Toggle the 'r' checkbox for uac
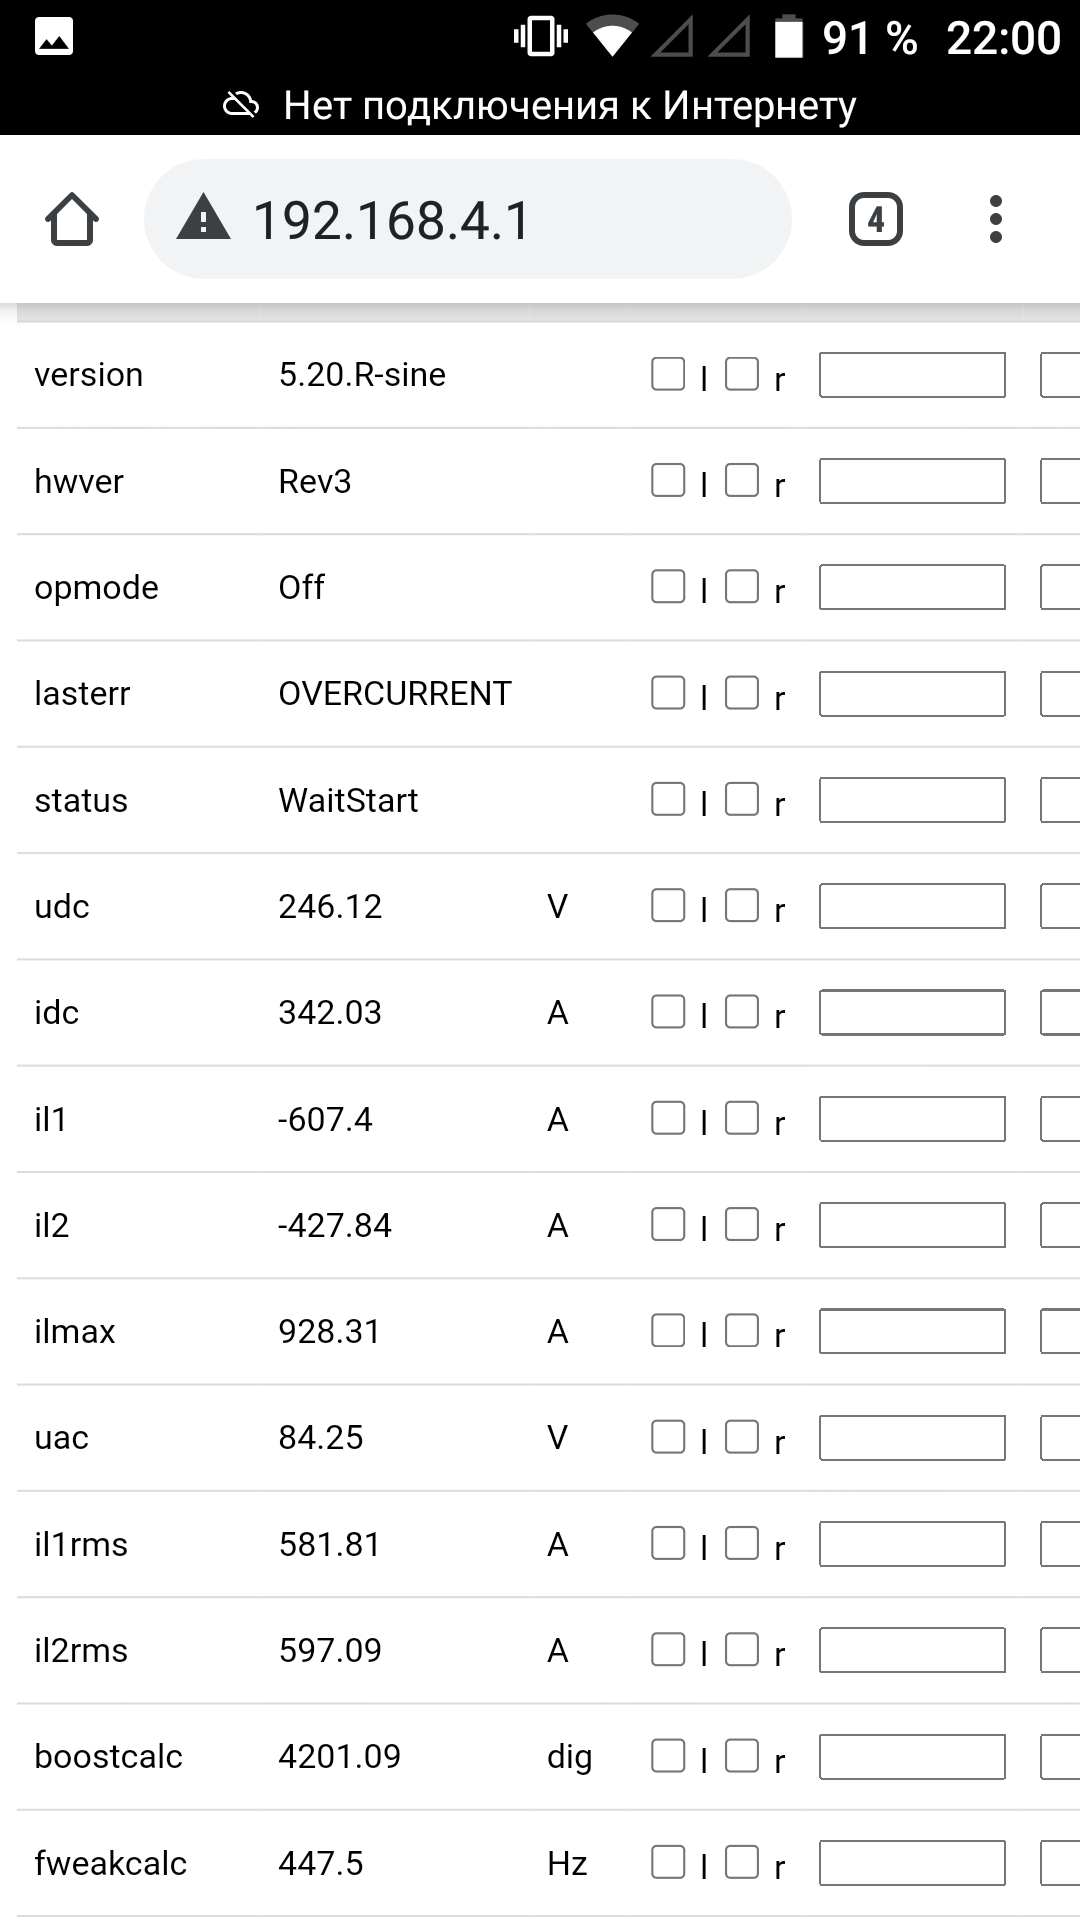This screenshot has height=1920, width=1080. [742, 1437]
